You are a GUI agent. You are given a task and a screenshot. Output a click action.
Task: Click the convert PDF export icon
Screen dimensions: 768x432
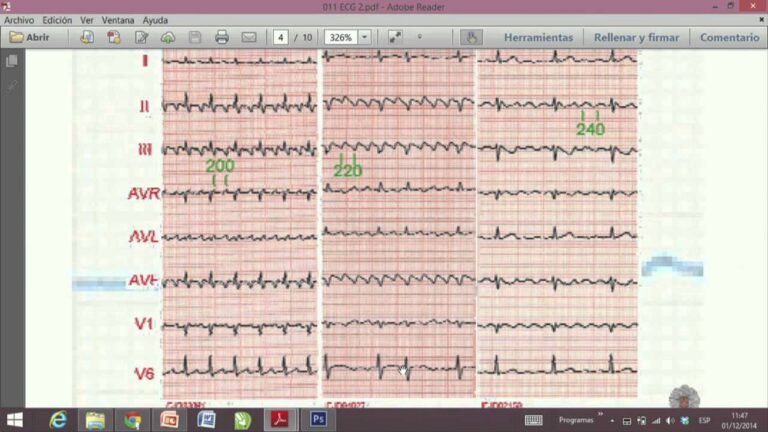click(114, 37)
